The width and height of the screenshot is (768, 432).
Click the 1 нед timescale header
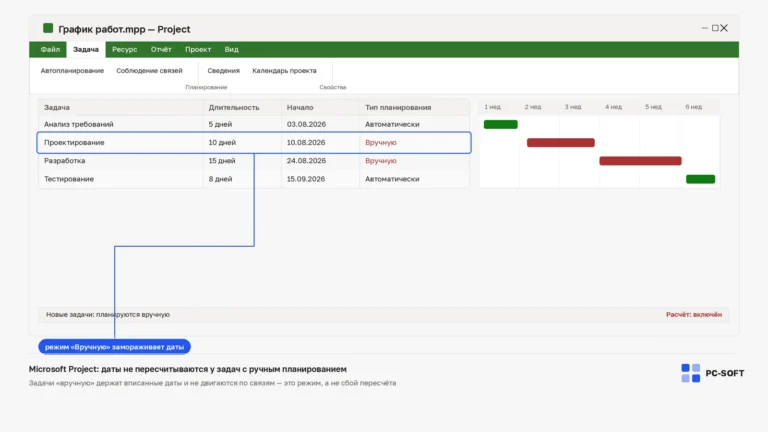click(492, 107)
